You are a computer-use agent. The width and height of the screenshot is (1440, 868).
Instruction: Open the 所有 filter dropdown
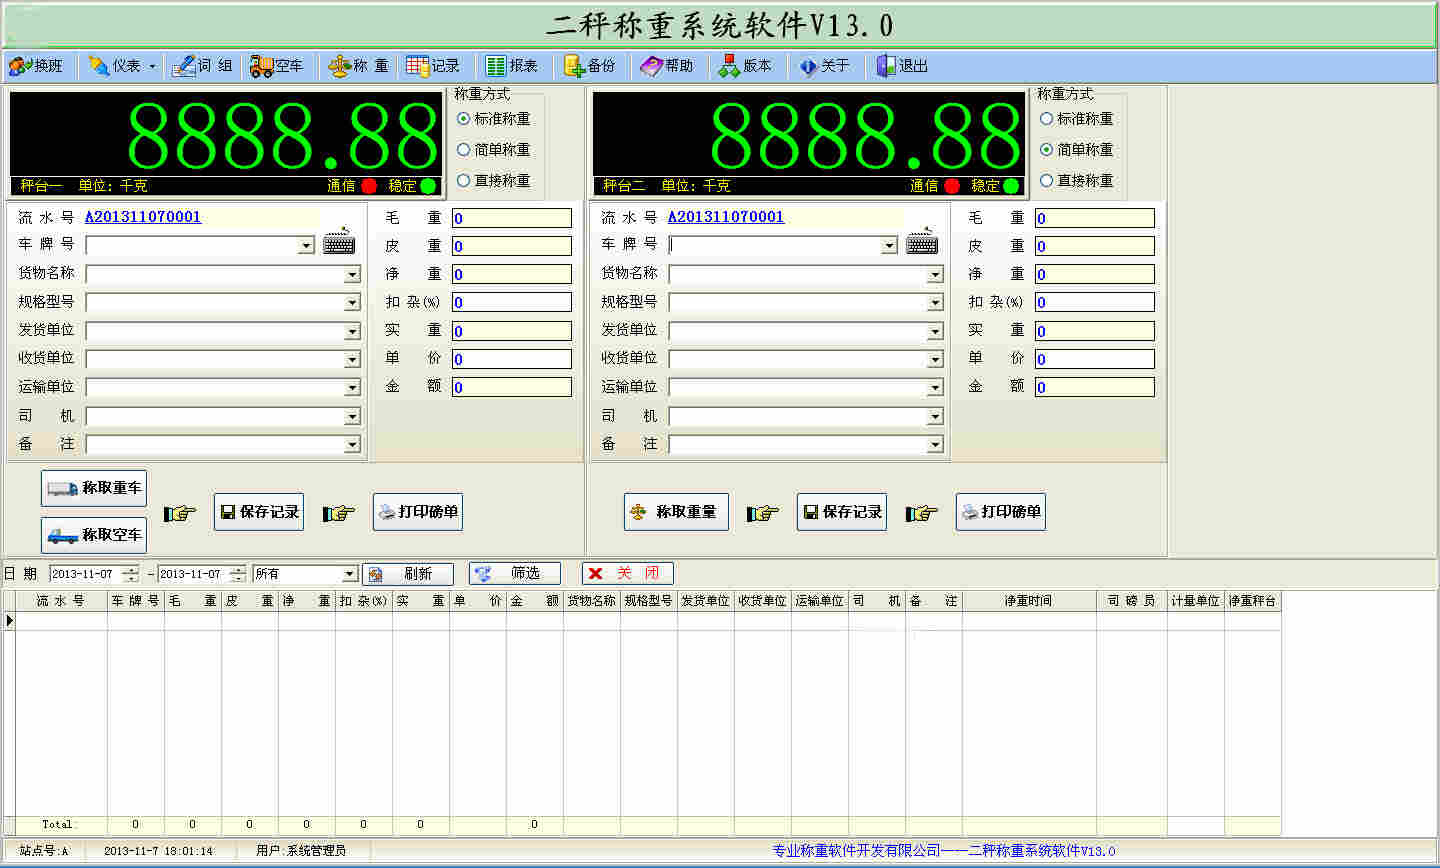point(349,574)
